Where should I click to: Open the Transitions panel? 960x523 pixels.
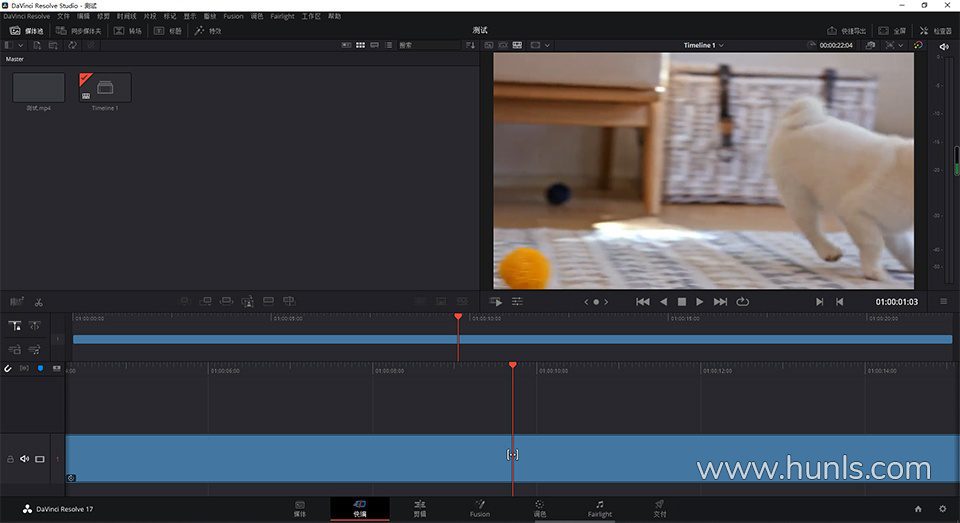tap(127, 31)
